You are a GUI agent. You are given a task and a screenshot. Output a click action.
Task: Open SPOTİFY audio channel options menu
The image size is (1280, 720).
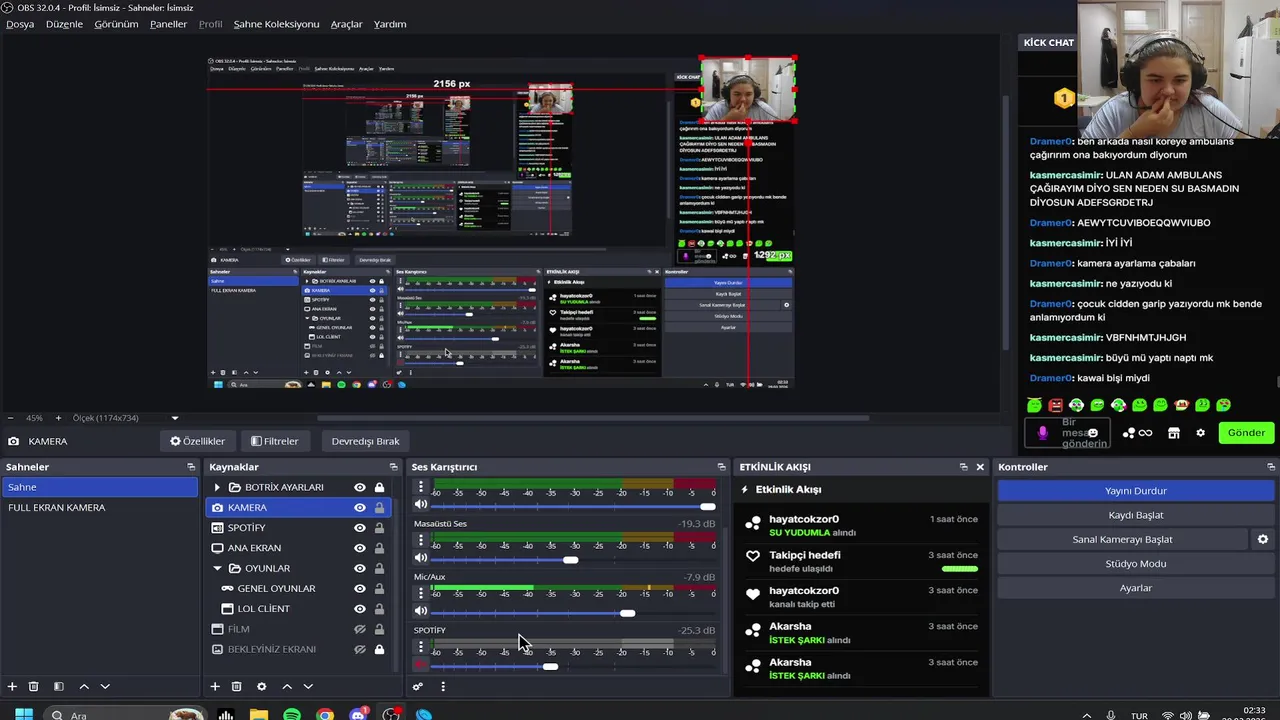click(x=421, y=647)
